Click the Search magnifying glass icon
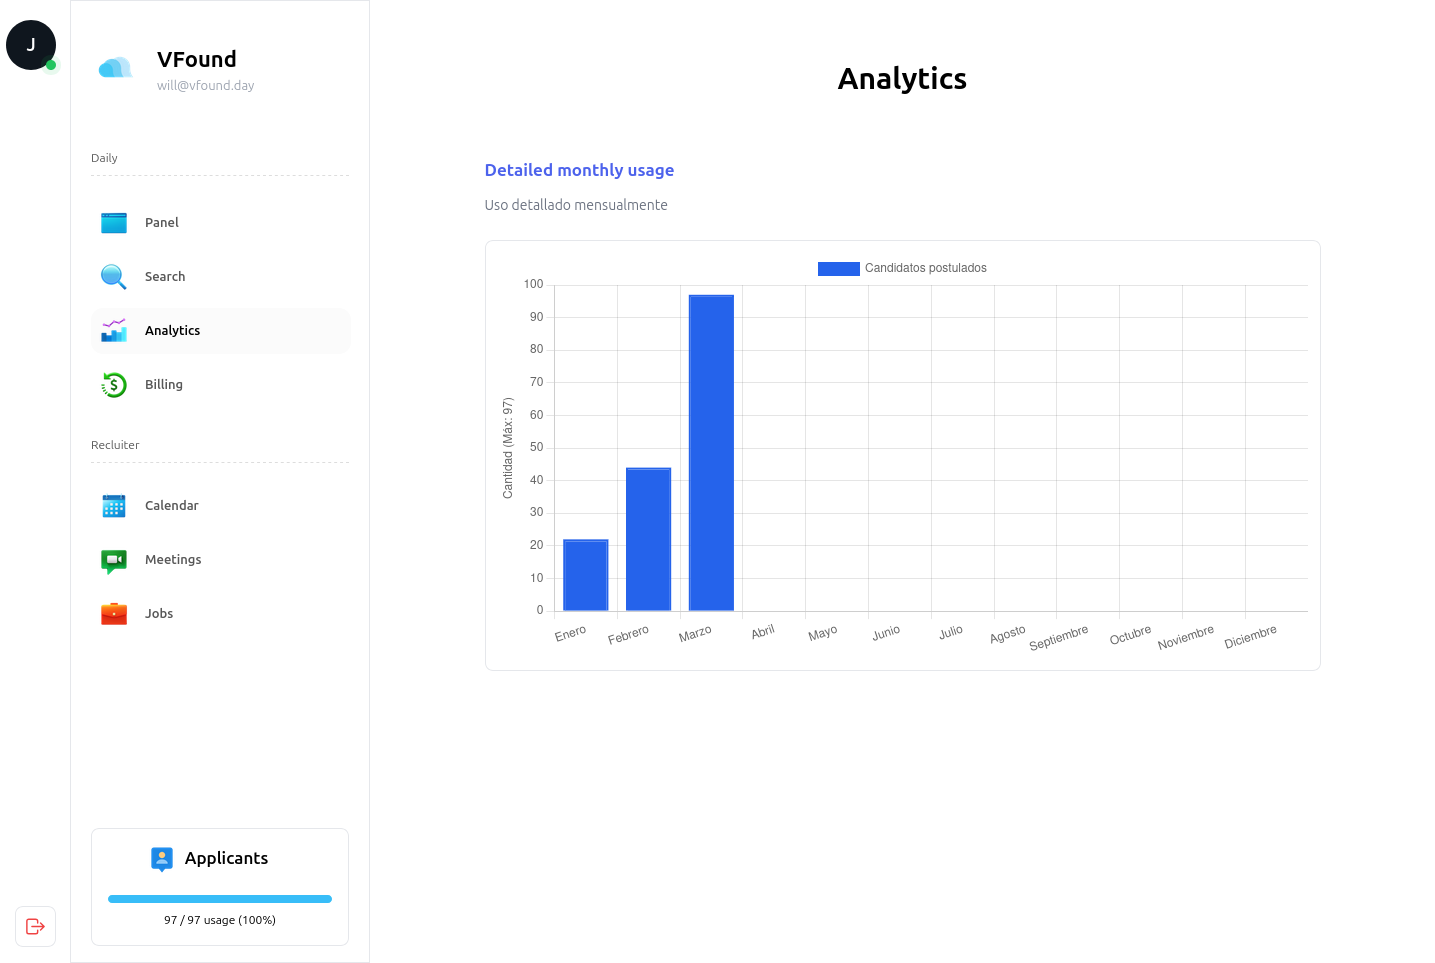Viewport: 1435px width, 963px height. (114, 277)
